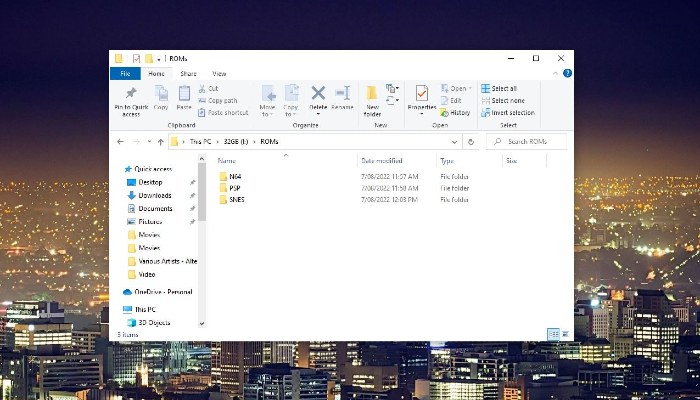Switch to Large icons view icon
Screen dimensions: 700x400
point(565,334)
